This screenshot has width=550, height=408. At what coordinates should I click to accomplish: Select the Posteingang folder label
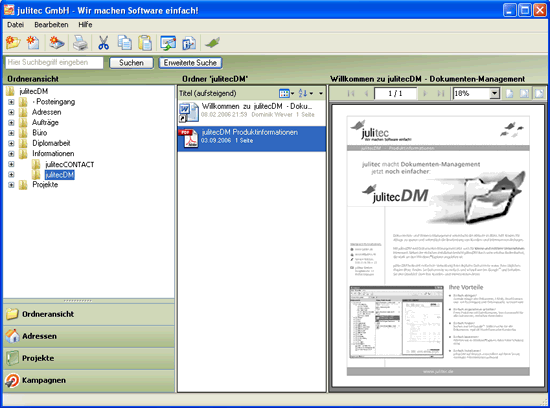pyautogui.click(x=53, y=102)
